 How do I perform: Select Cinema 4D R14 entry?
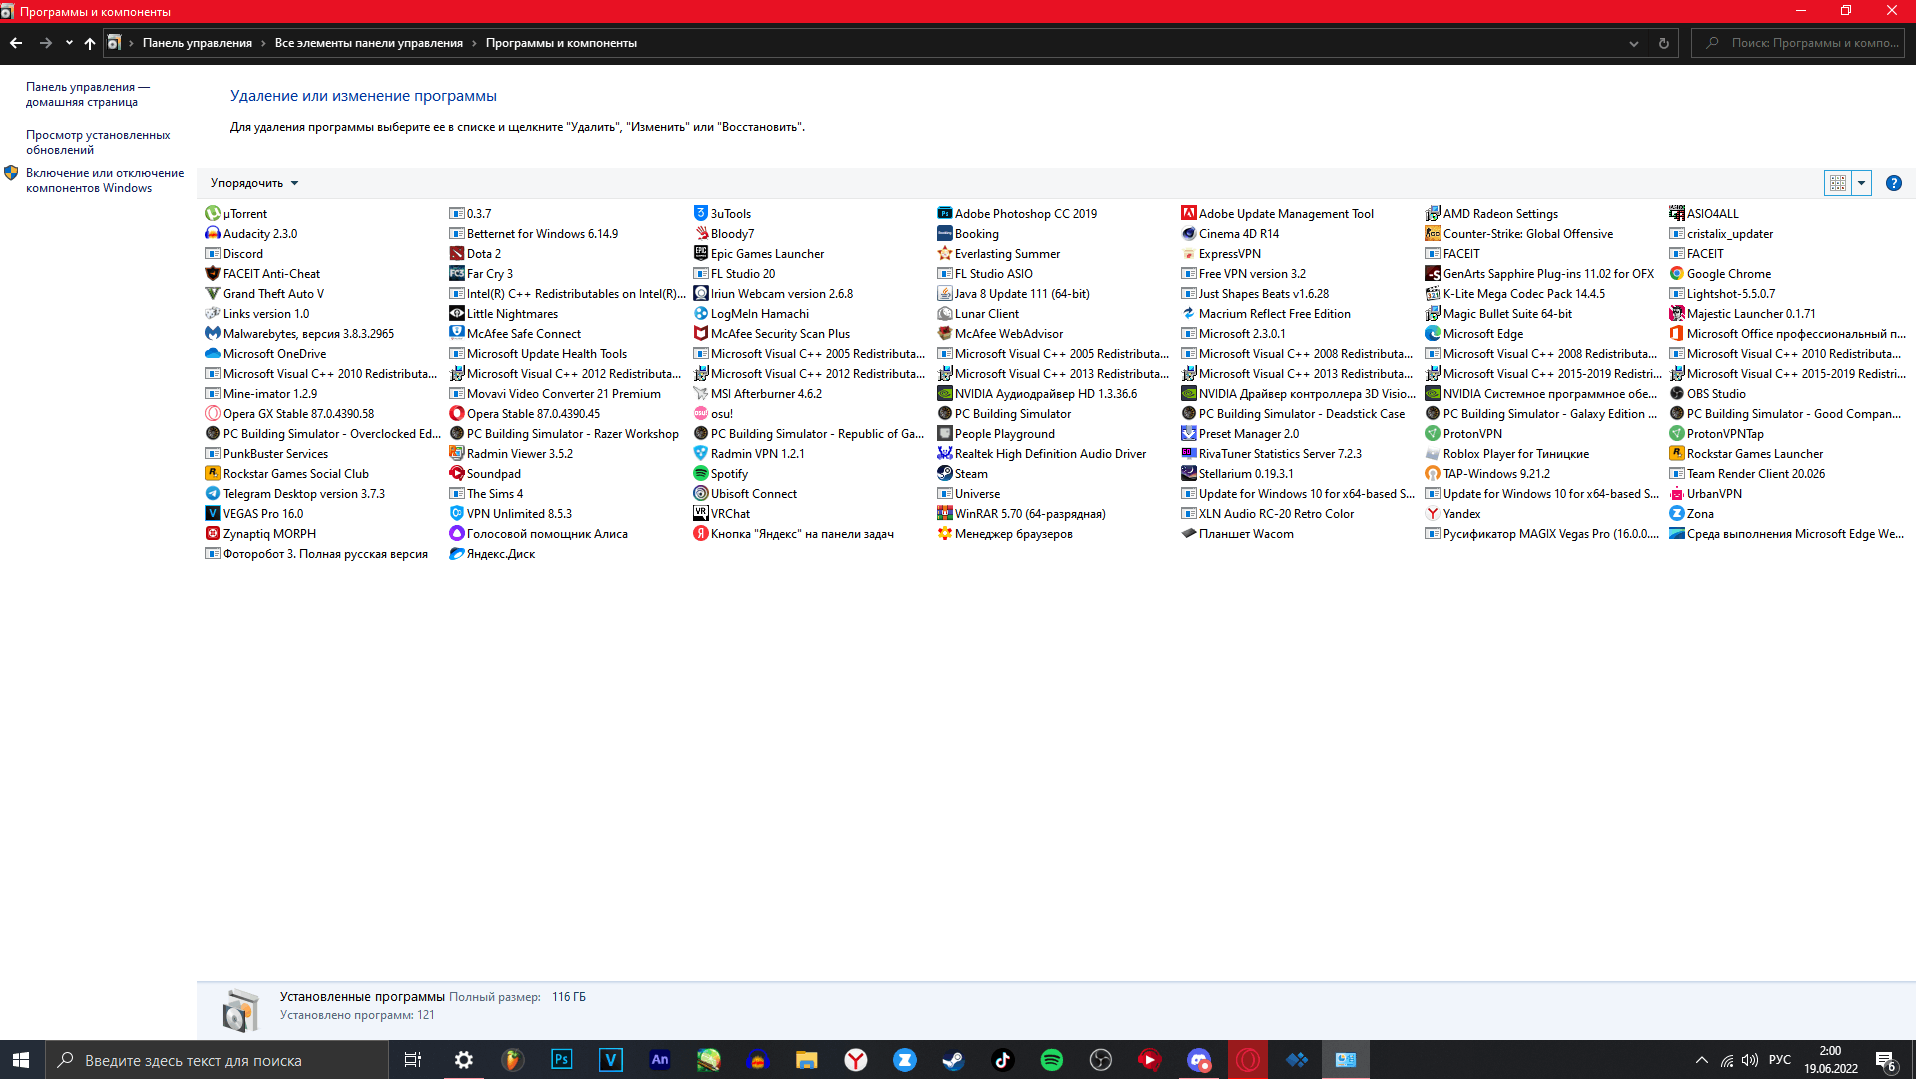[1230, 233]
